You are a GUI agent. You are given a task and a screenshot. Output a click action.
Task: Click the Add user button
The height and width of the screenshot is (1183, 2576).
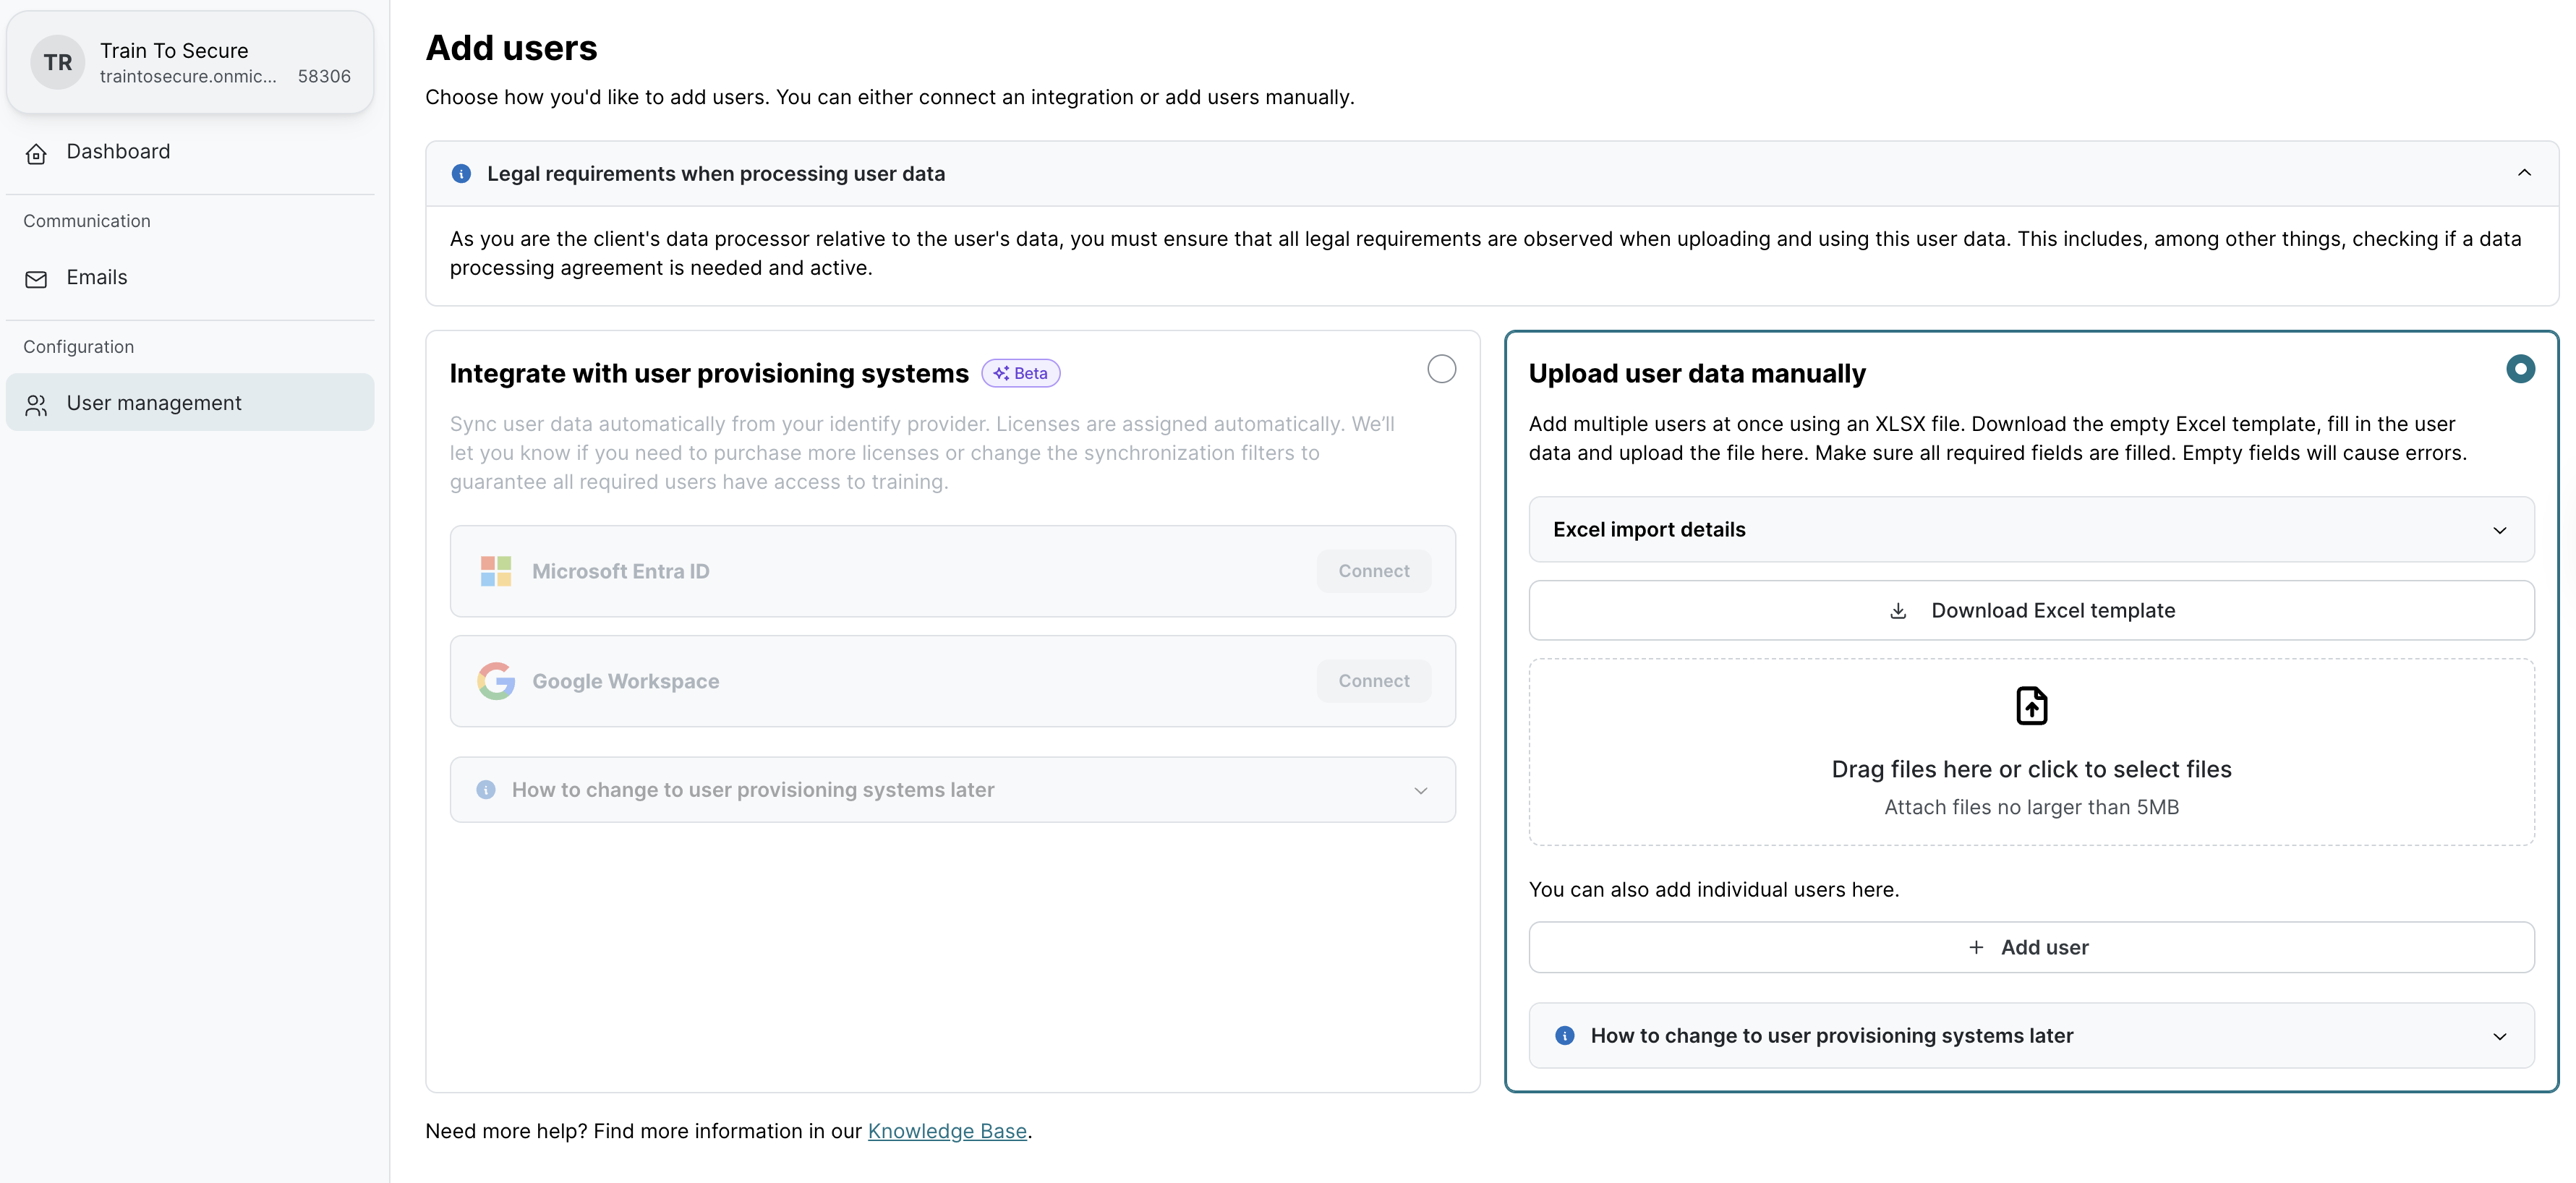(x=2031, y=947)
